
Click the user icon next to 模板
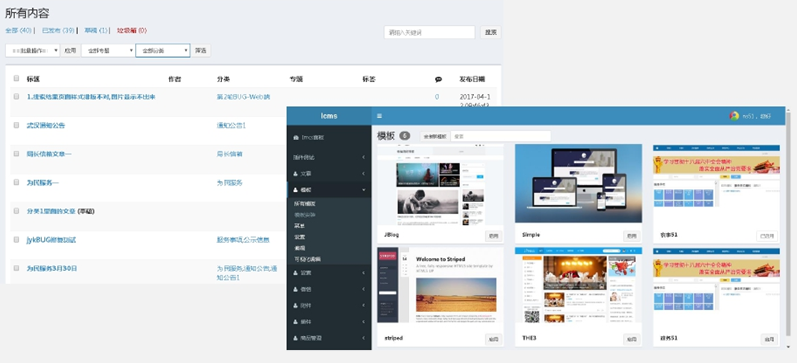[x=296, y=190]
